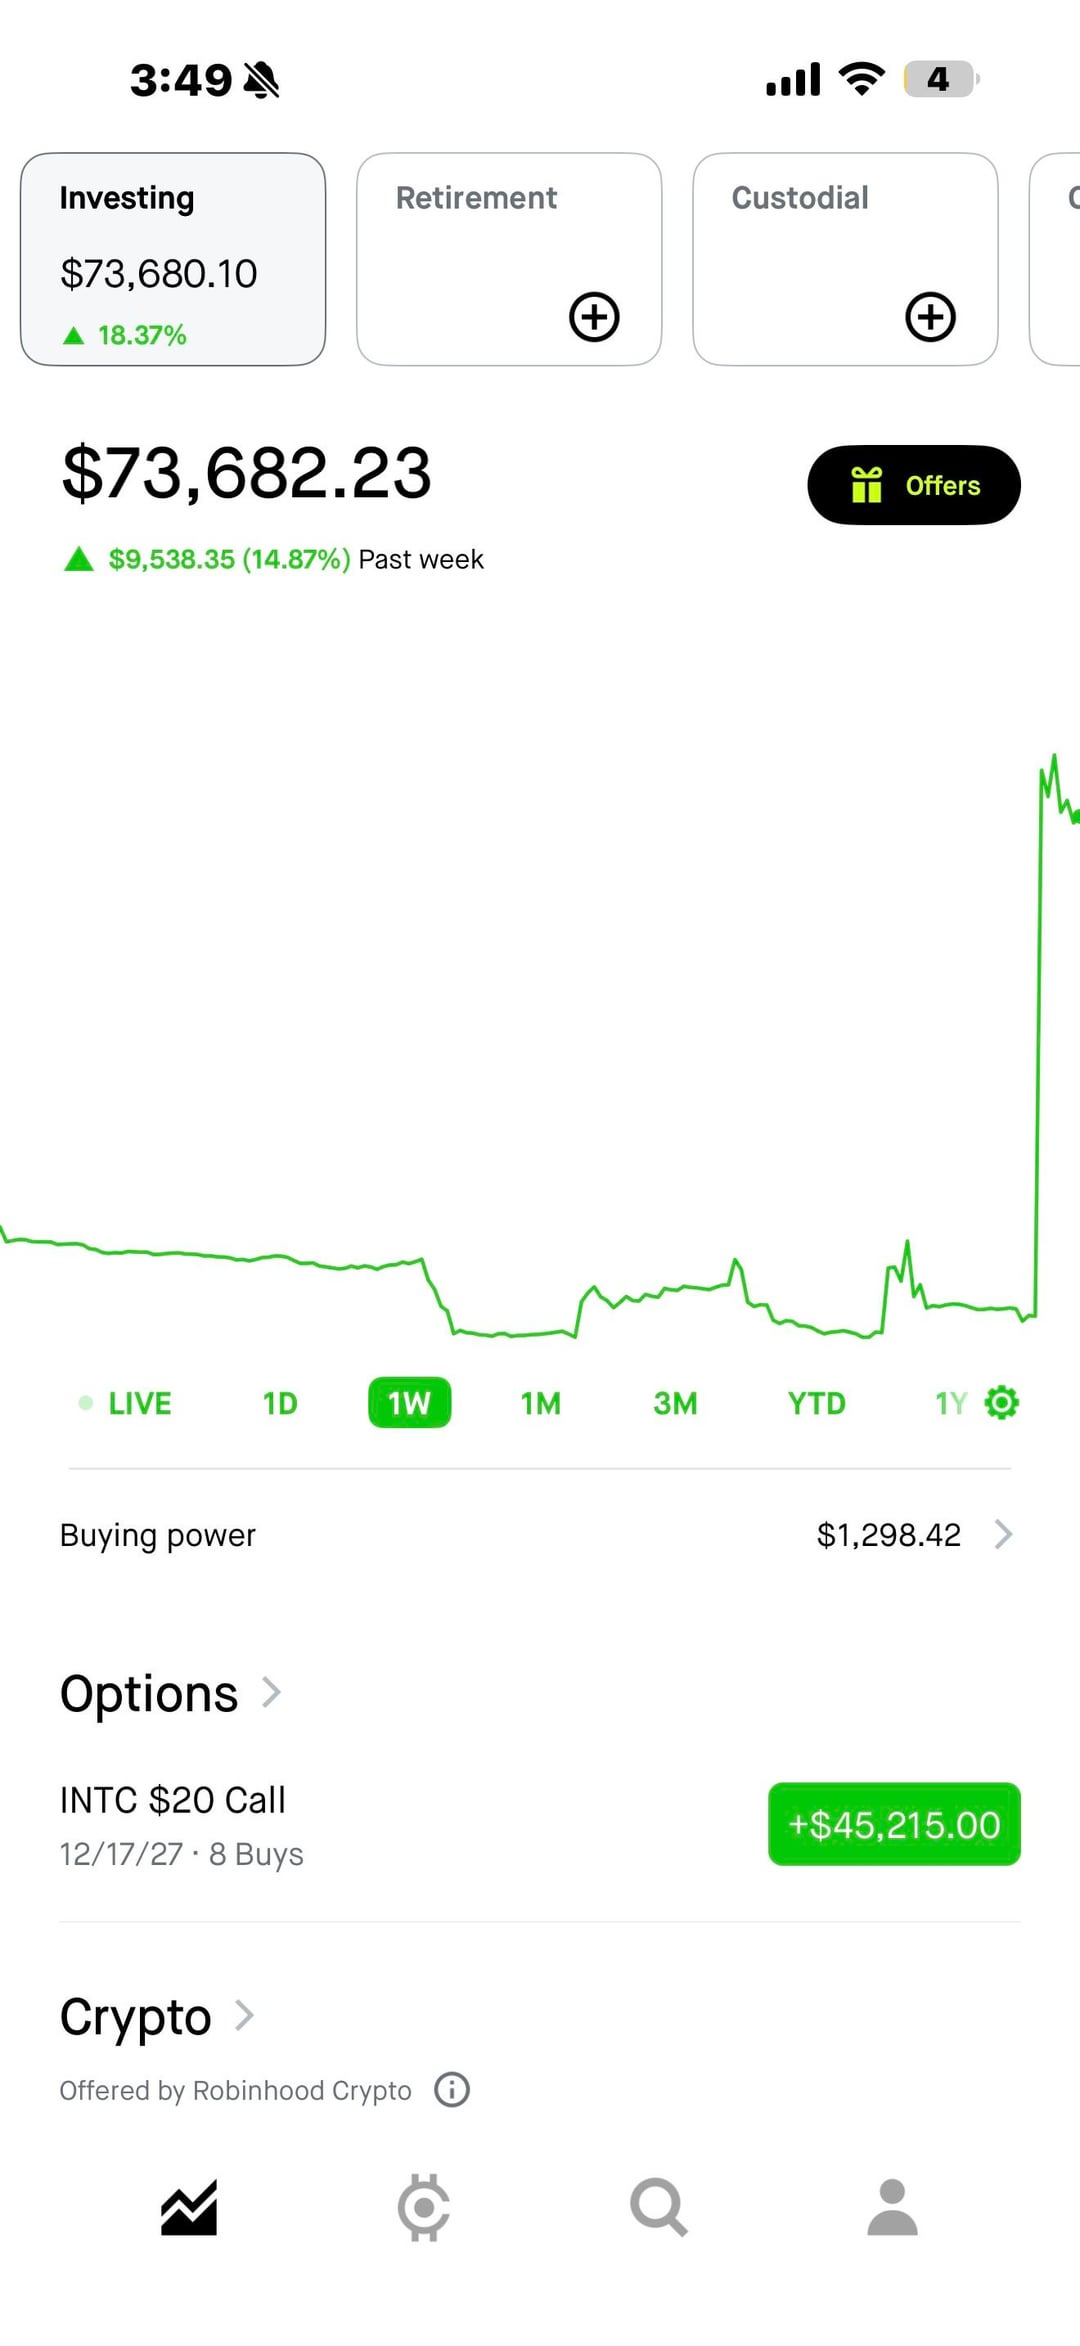Screen dimensions: 1080x2346
Task: Expand the Crypto section chevron
Action: (244, 2015)
